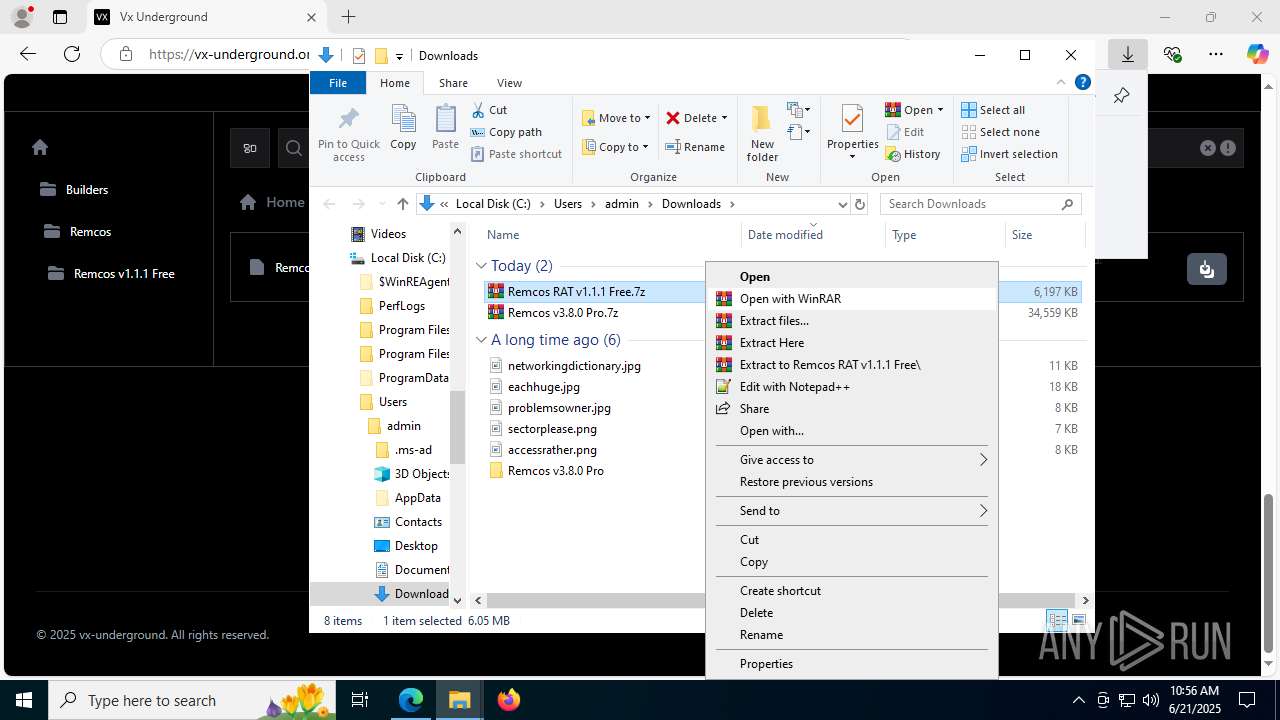Click the Search Downloads field
The image size is (1280, 720).
coord(980,204)
